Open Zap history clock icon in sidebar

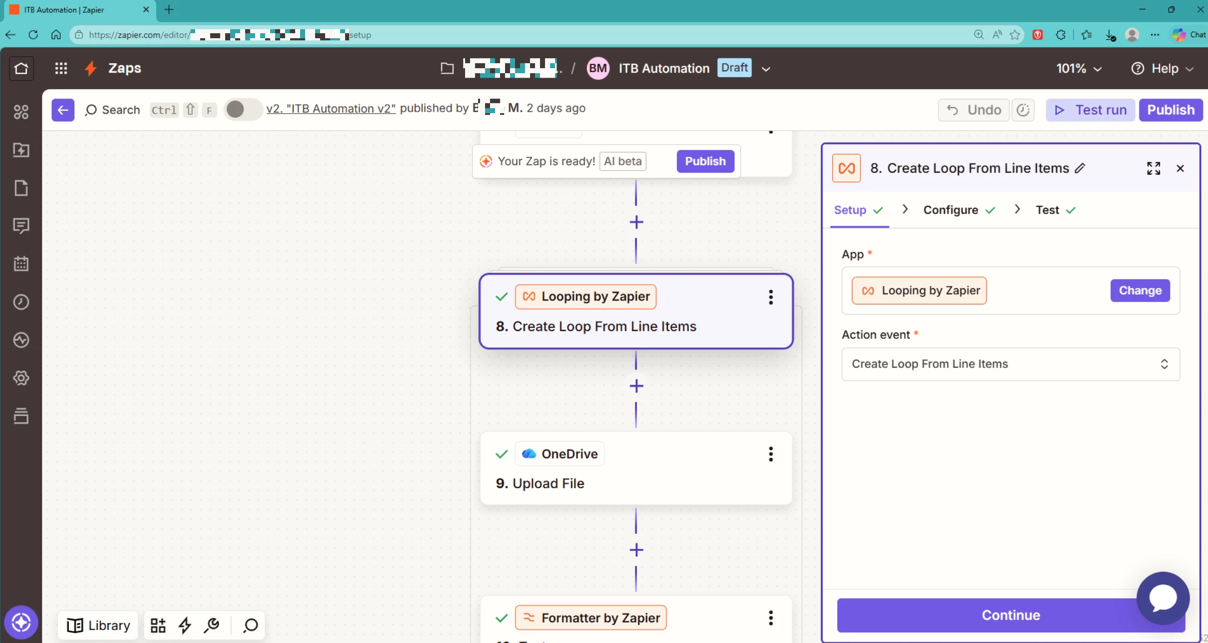tap(21, 302)
